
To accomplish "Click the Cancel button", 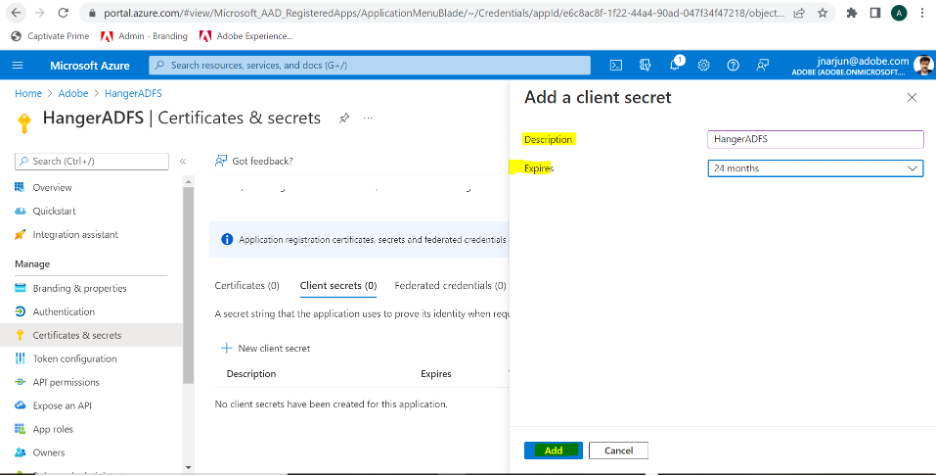I will coord(618,450).
